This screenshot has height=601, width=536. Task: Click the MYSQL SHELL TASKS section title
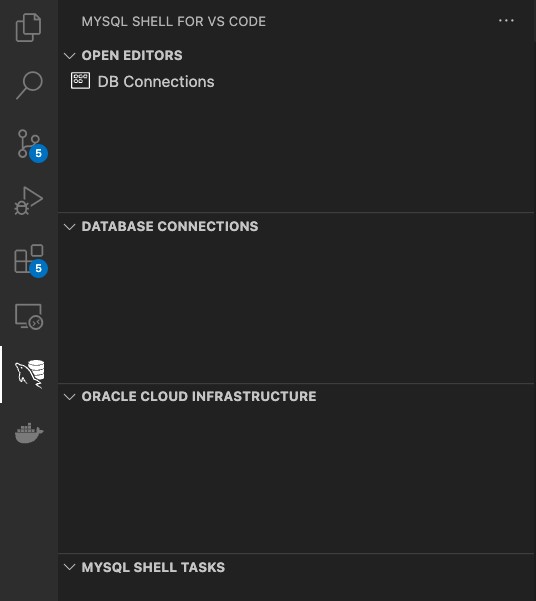click(153, 567)
